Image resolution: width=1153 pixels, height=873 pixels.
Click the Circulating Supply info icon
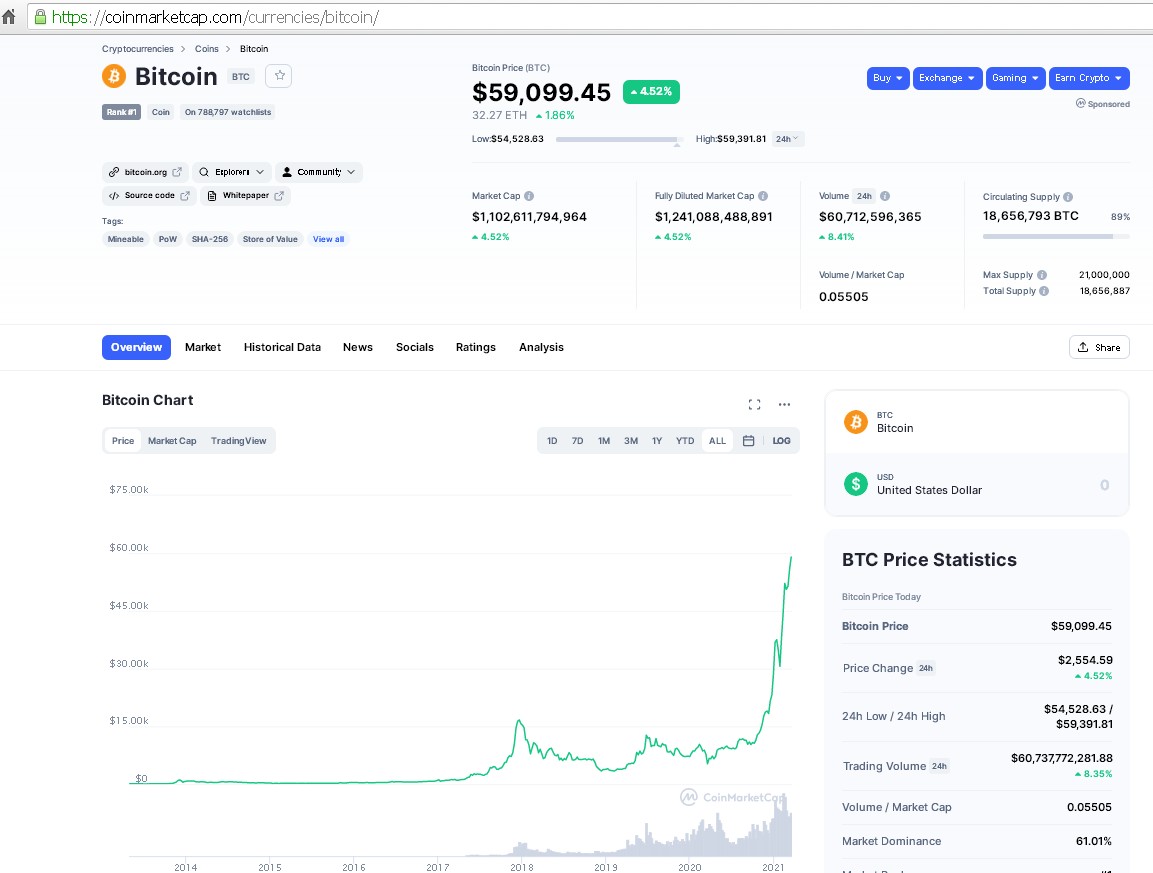point(1068,196)
